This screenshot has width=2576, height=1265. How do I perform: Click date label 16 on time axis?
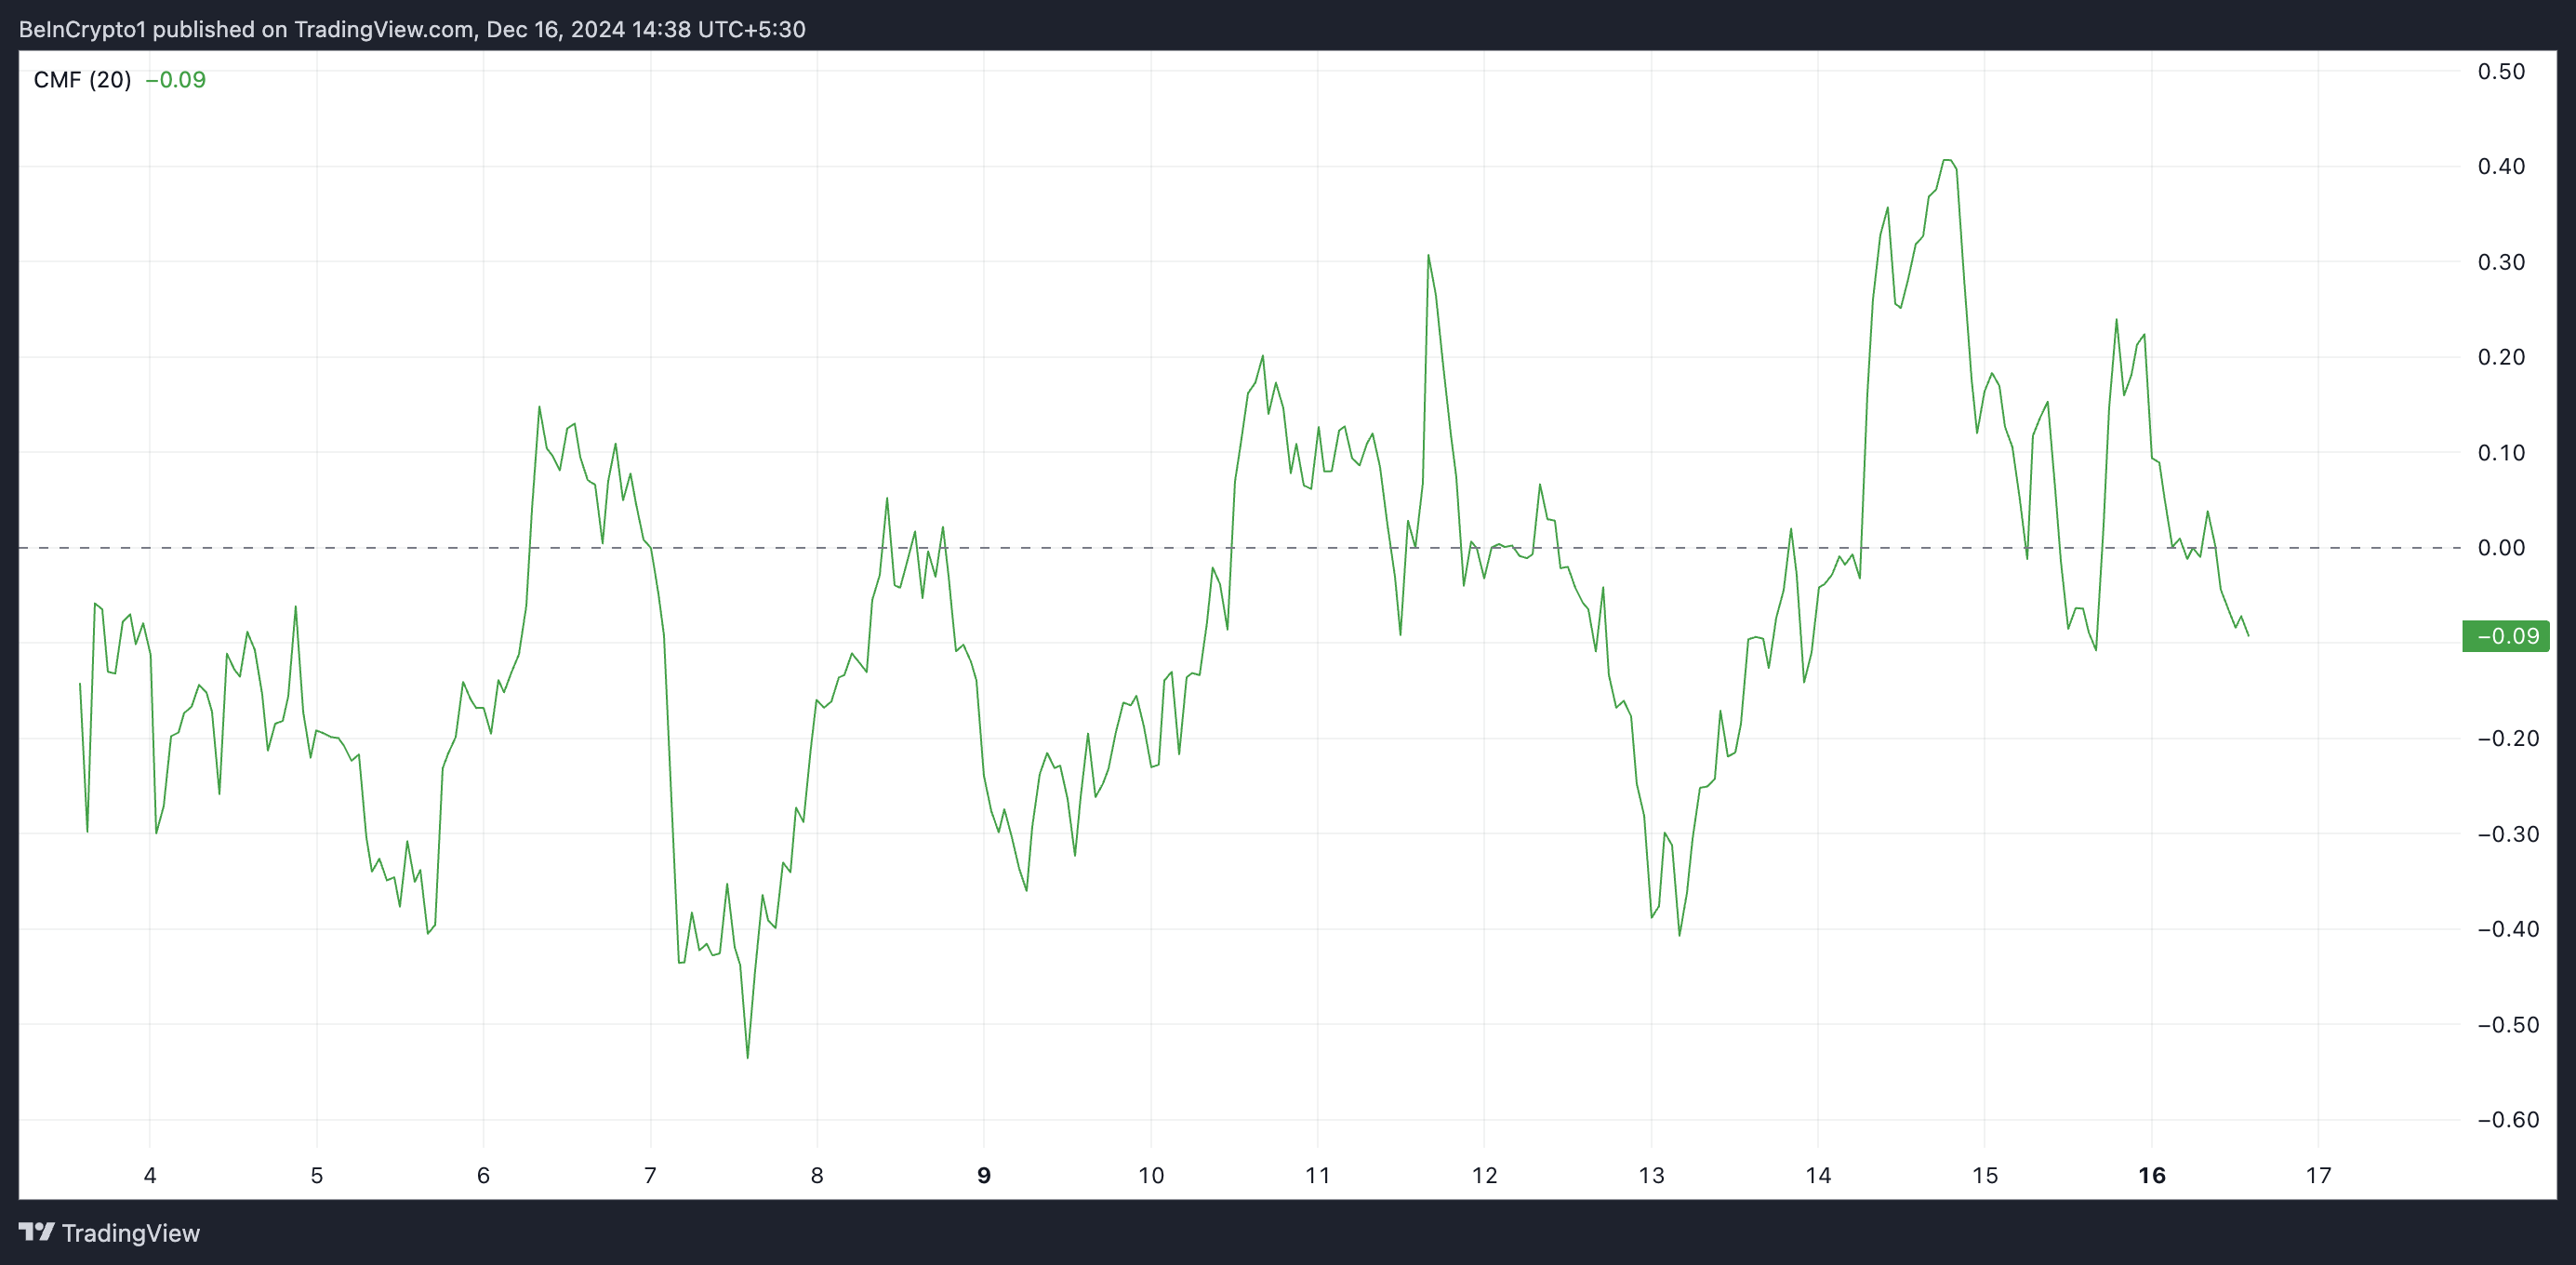2151,1176
